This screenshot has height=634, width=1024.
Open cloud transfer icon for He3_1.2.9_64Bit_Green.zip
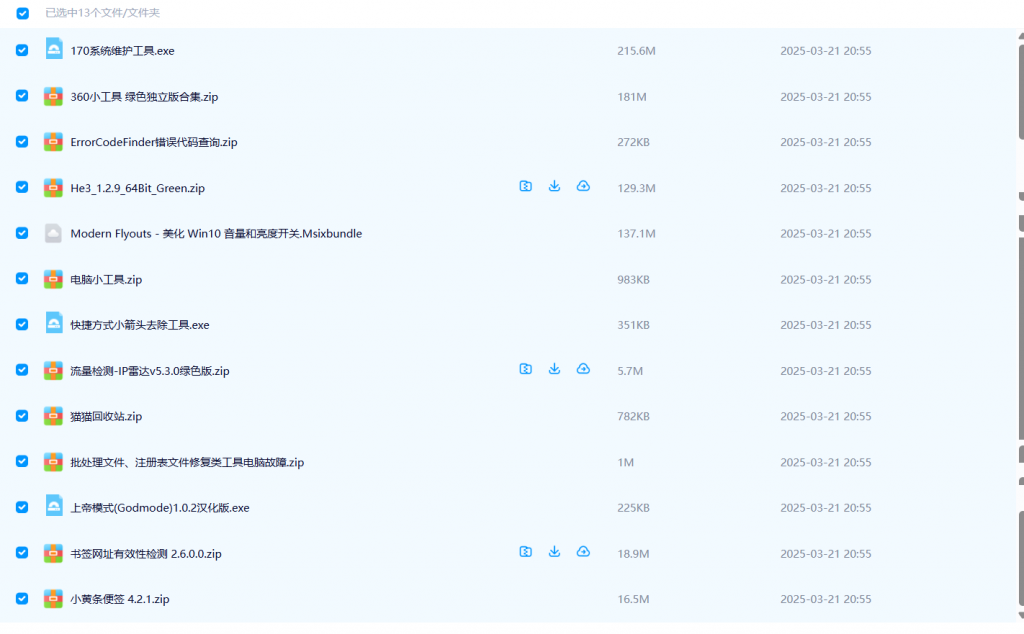[x=583, y=187]
